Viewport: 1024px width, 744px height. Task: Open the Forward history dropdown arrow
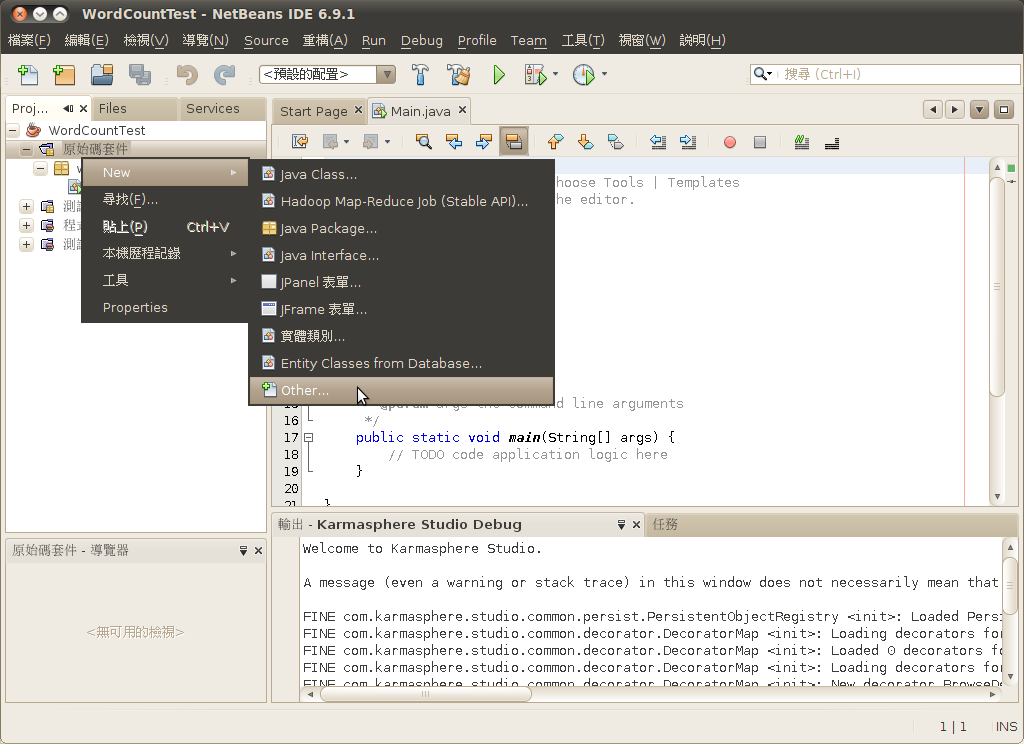387,142
